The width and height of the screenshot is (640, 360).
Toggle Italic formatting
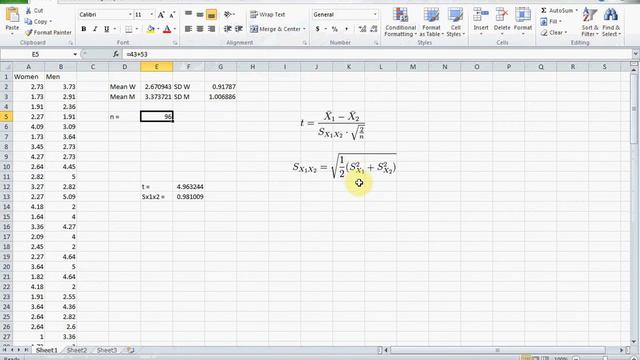(95, 29)
